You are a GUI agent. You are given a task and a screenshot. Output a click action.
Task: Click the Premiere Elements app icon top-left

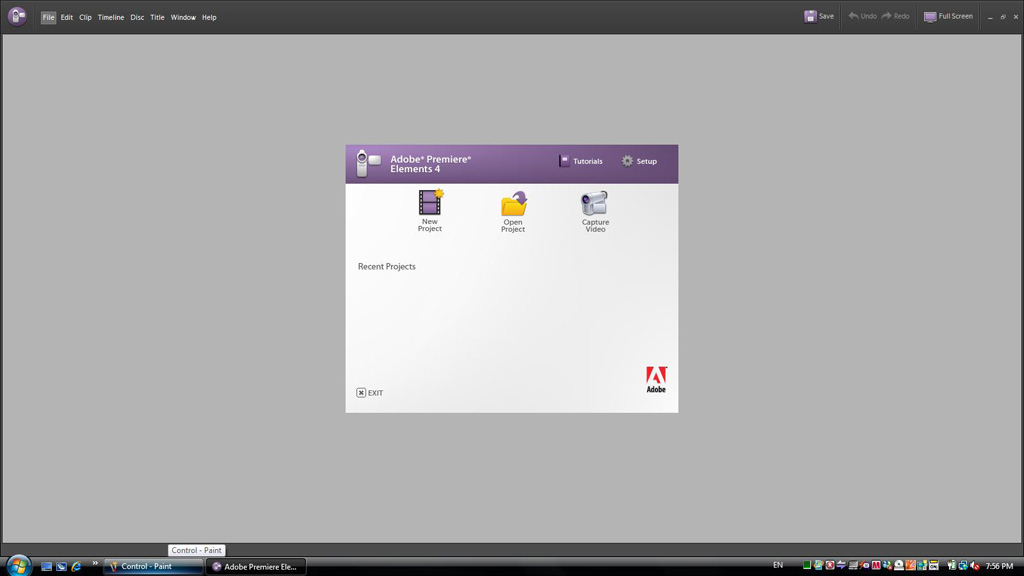[x=17, y=16]
